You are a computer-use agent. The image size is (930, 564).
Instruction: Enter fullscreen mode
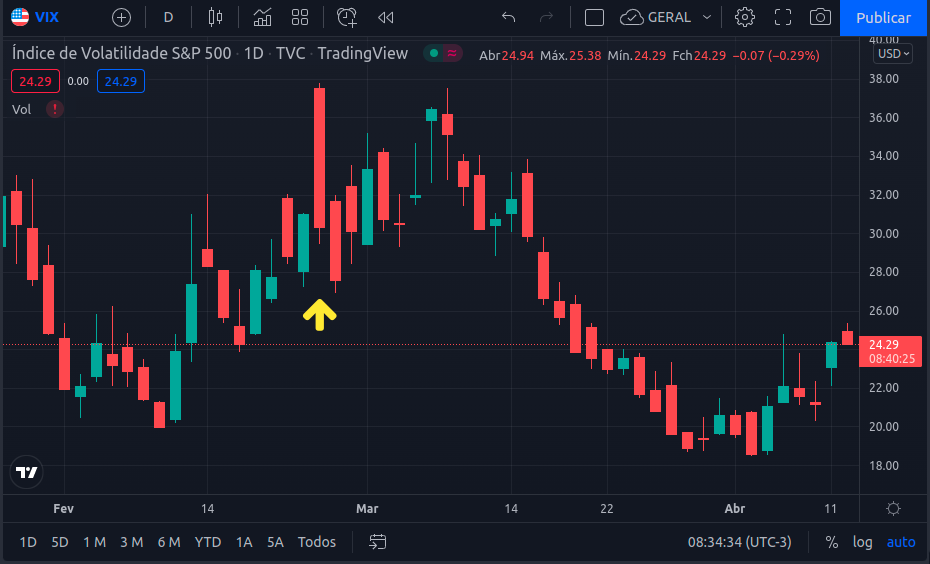(x=783, y=18)
